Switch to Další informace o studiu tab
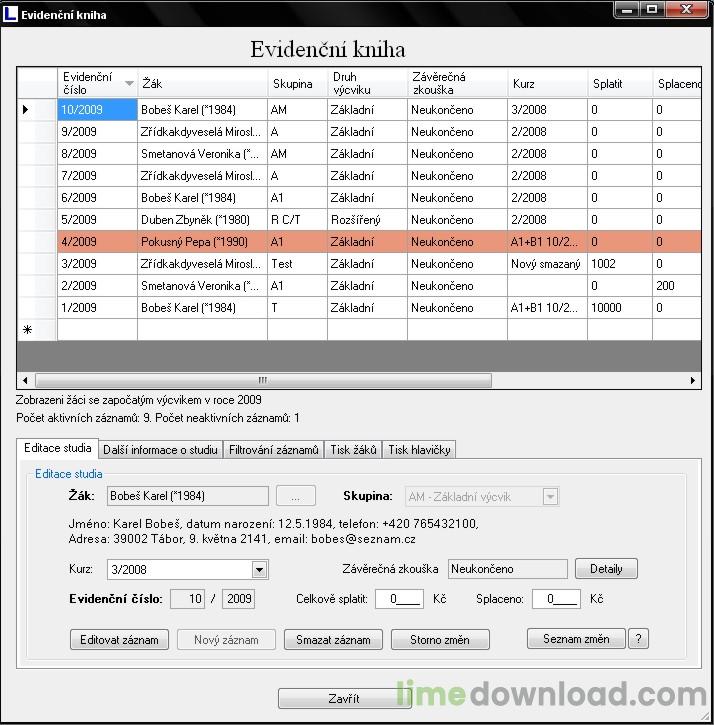This screenshot has height=725, width=714. pos(160,450)
